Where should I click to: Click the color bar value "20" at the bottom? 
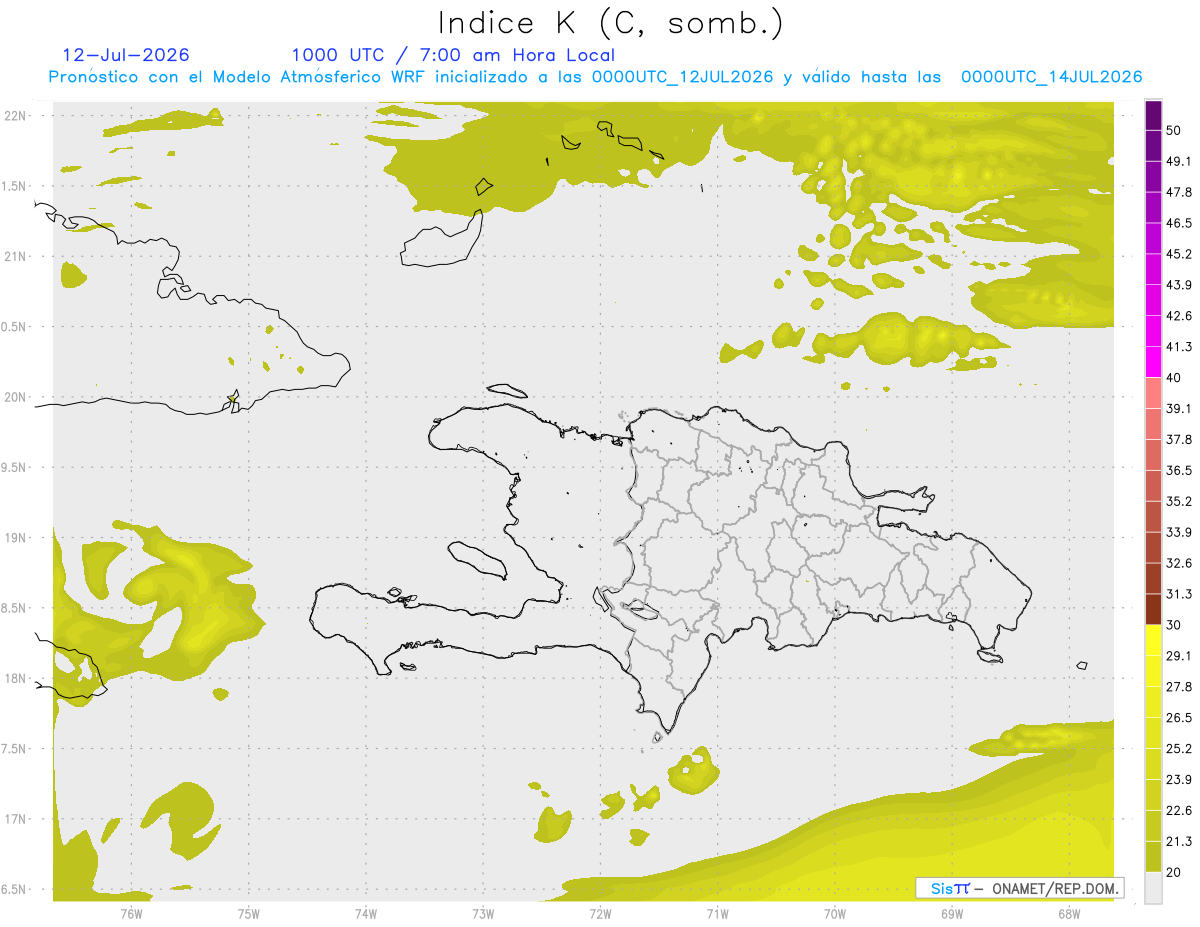click(1175, 873)
